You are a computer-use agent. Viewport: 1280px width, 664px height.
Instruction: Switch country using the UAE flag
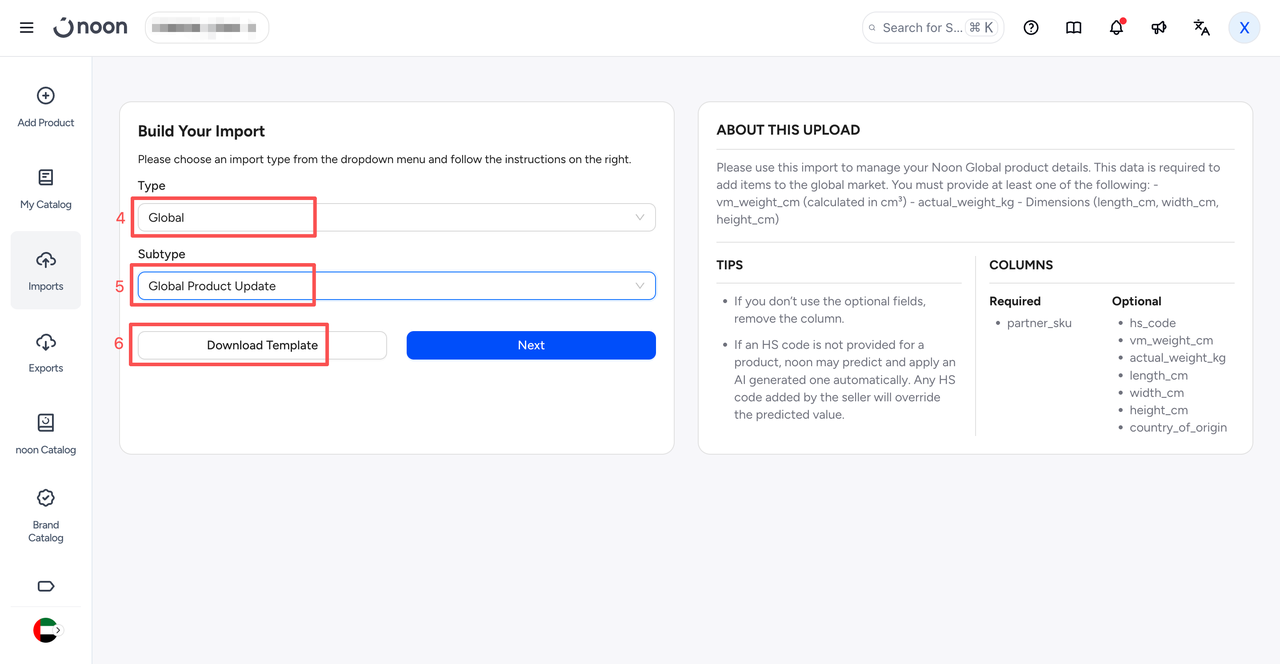click(x=46, y=630)
